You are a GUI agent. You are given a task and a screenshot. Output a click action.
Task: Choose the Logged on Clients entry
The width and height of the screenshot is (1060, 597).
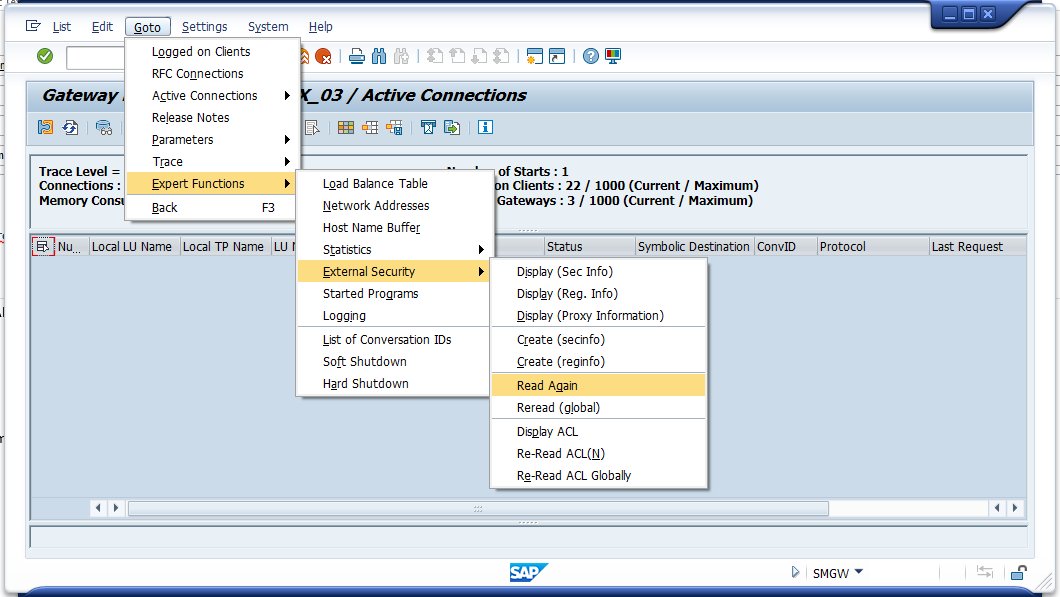click(x=203, y=51)
